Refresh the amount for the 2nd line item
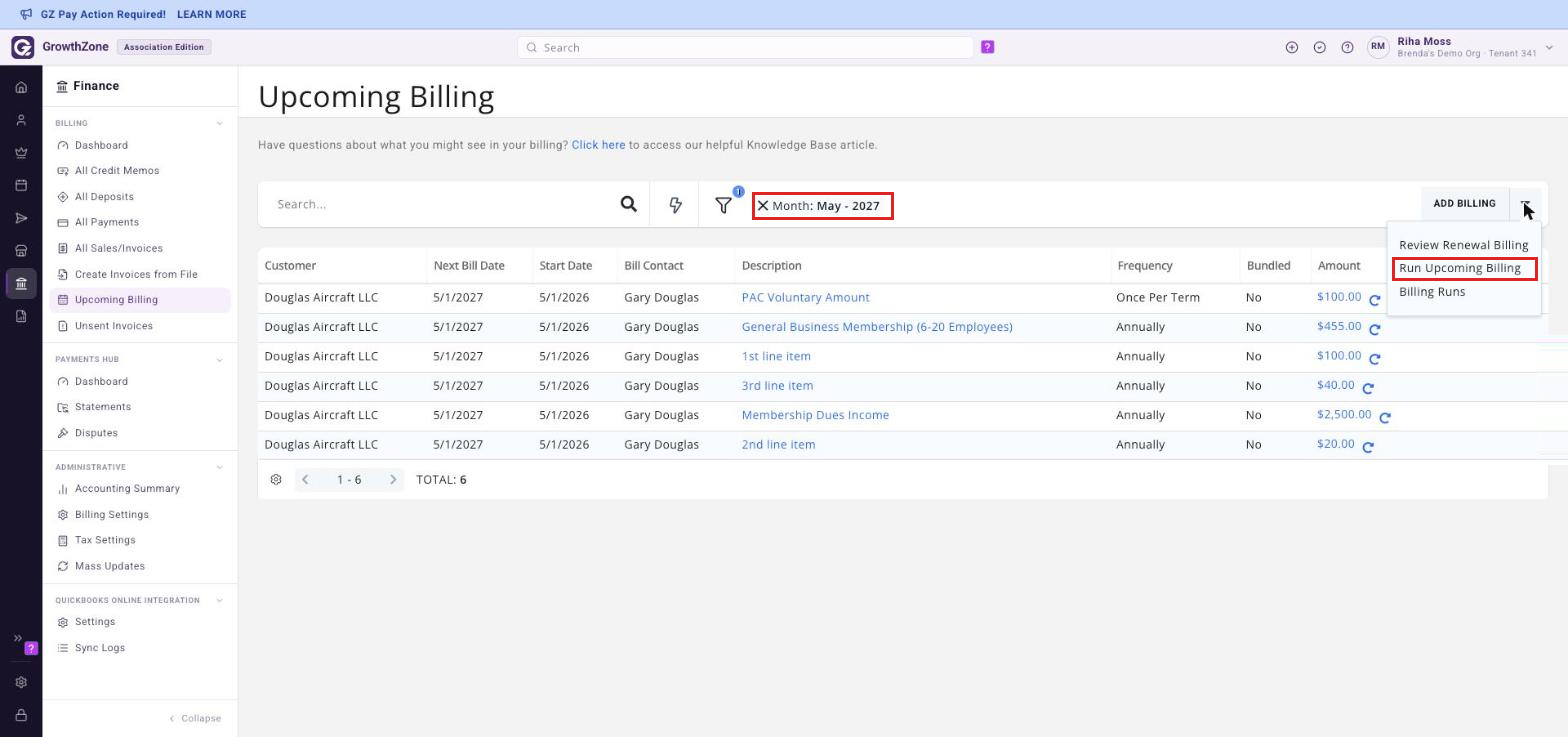 pyautogui.click(x=1368, y=446)
